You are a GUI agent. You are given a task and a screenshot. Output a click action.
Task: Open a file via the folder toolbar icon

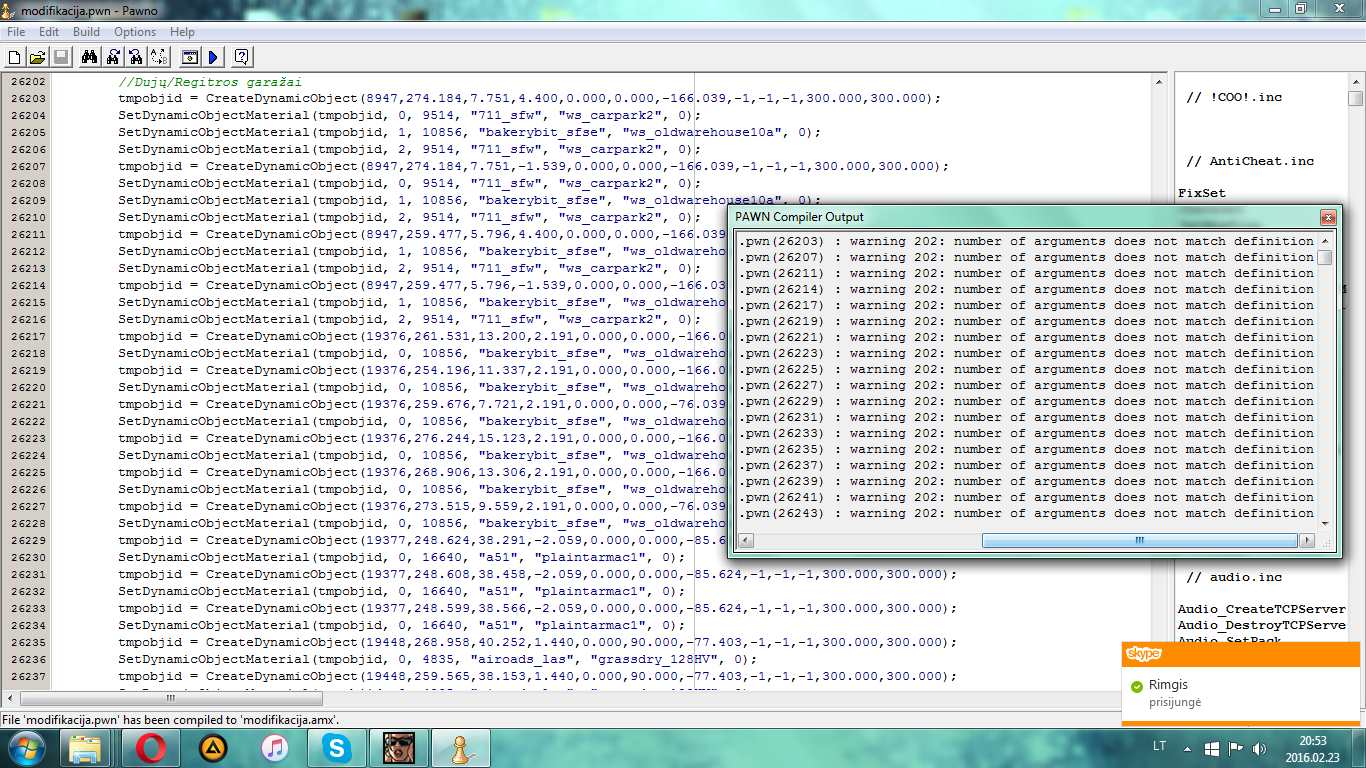(x=37, y=57)
